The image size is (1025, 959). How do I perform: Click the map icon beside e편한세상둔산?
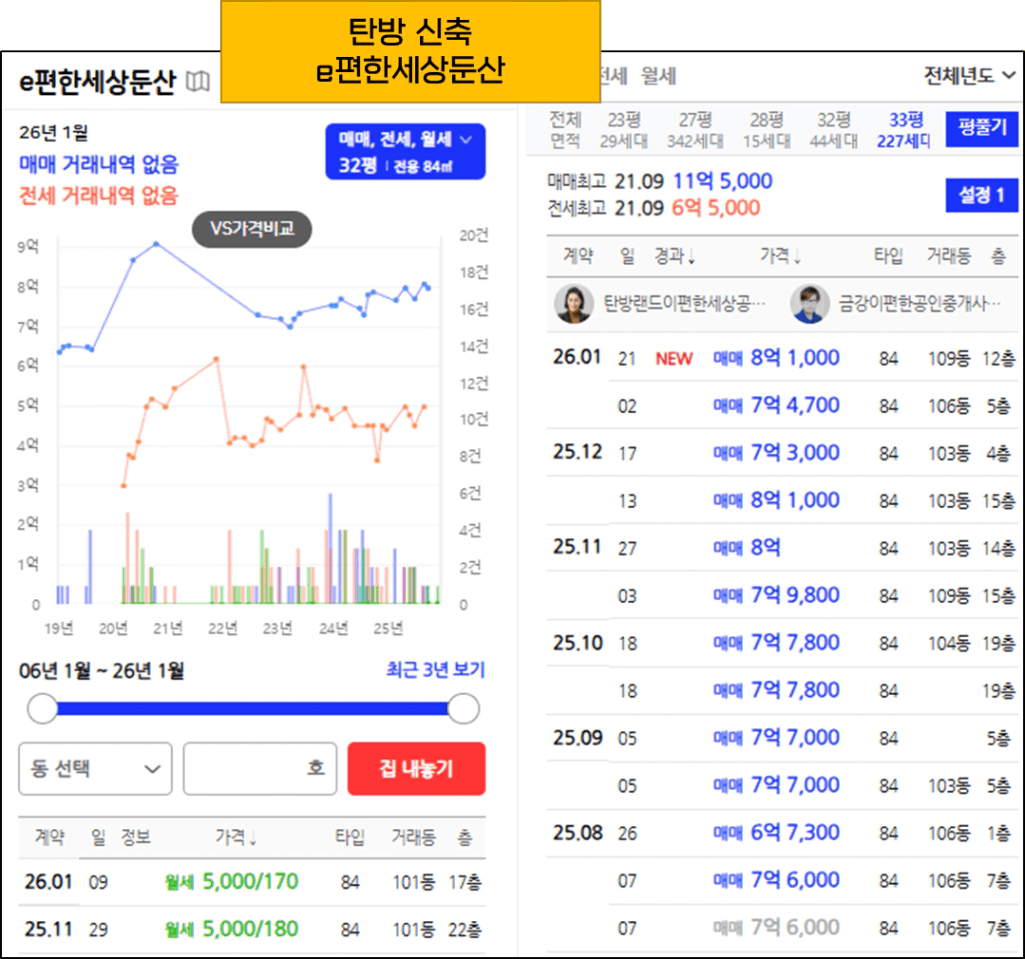(198, 82)
